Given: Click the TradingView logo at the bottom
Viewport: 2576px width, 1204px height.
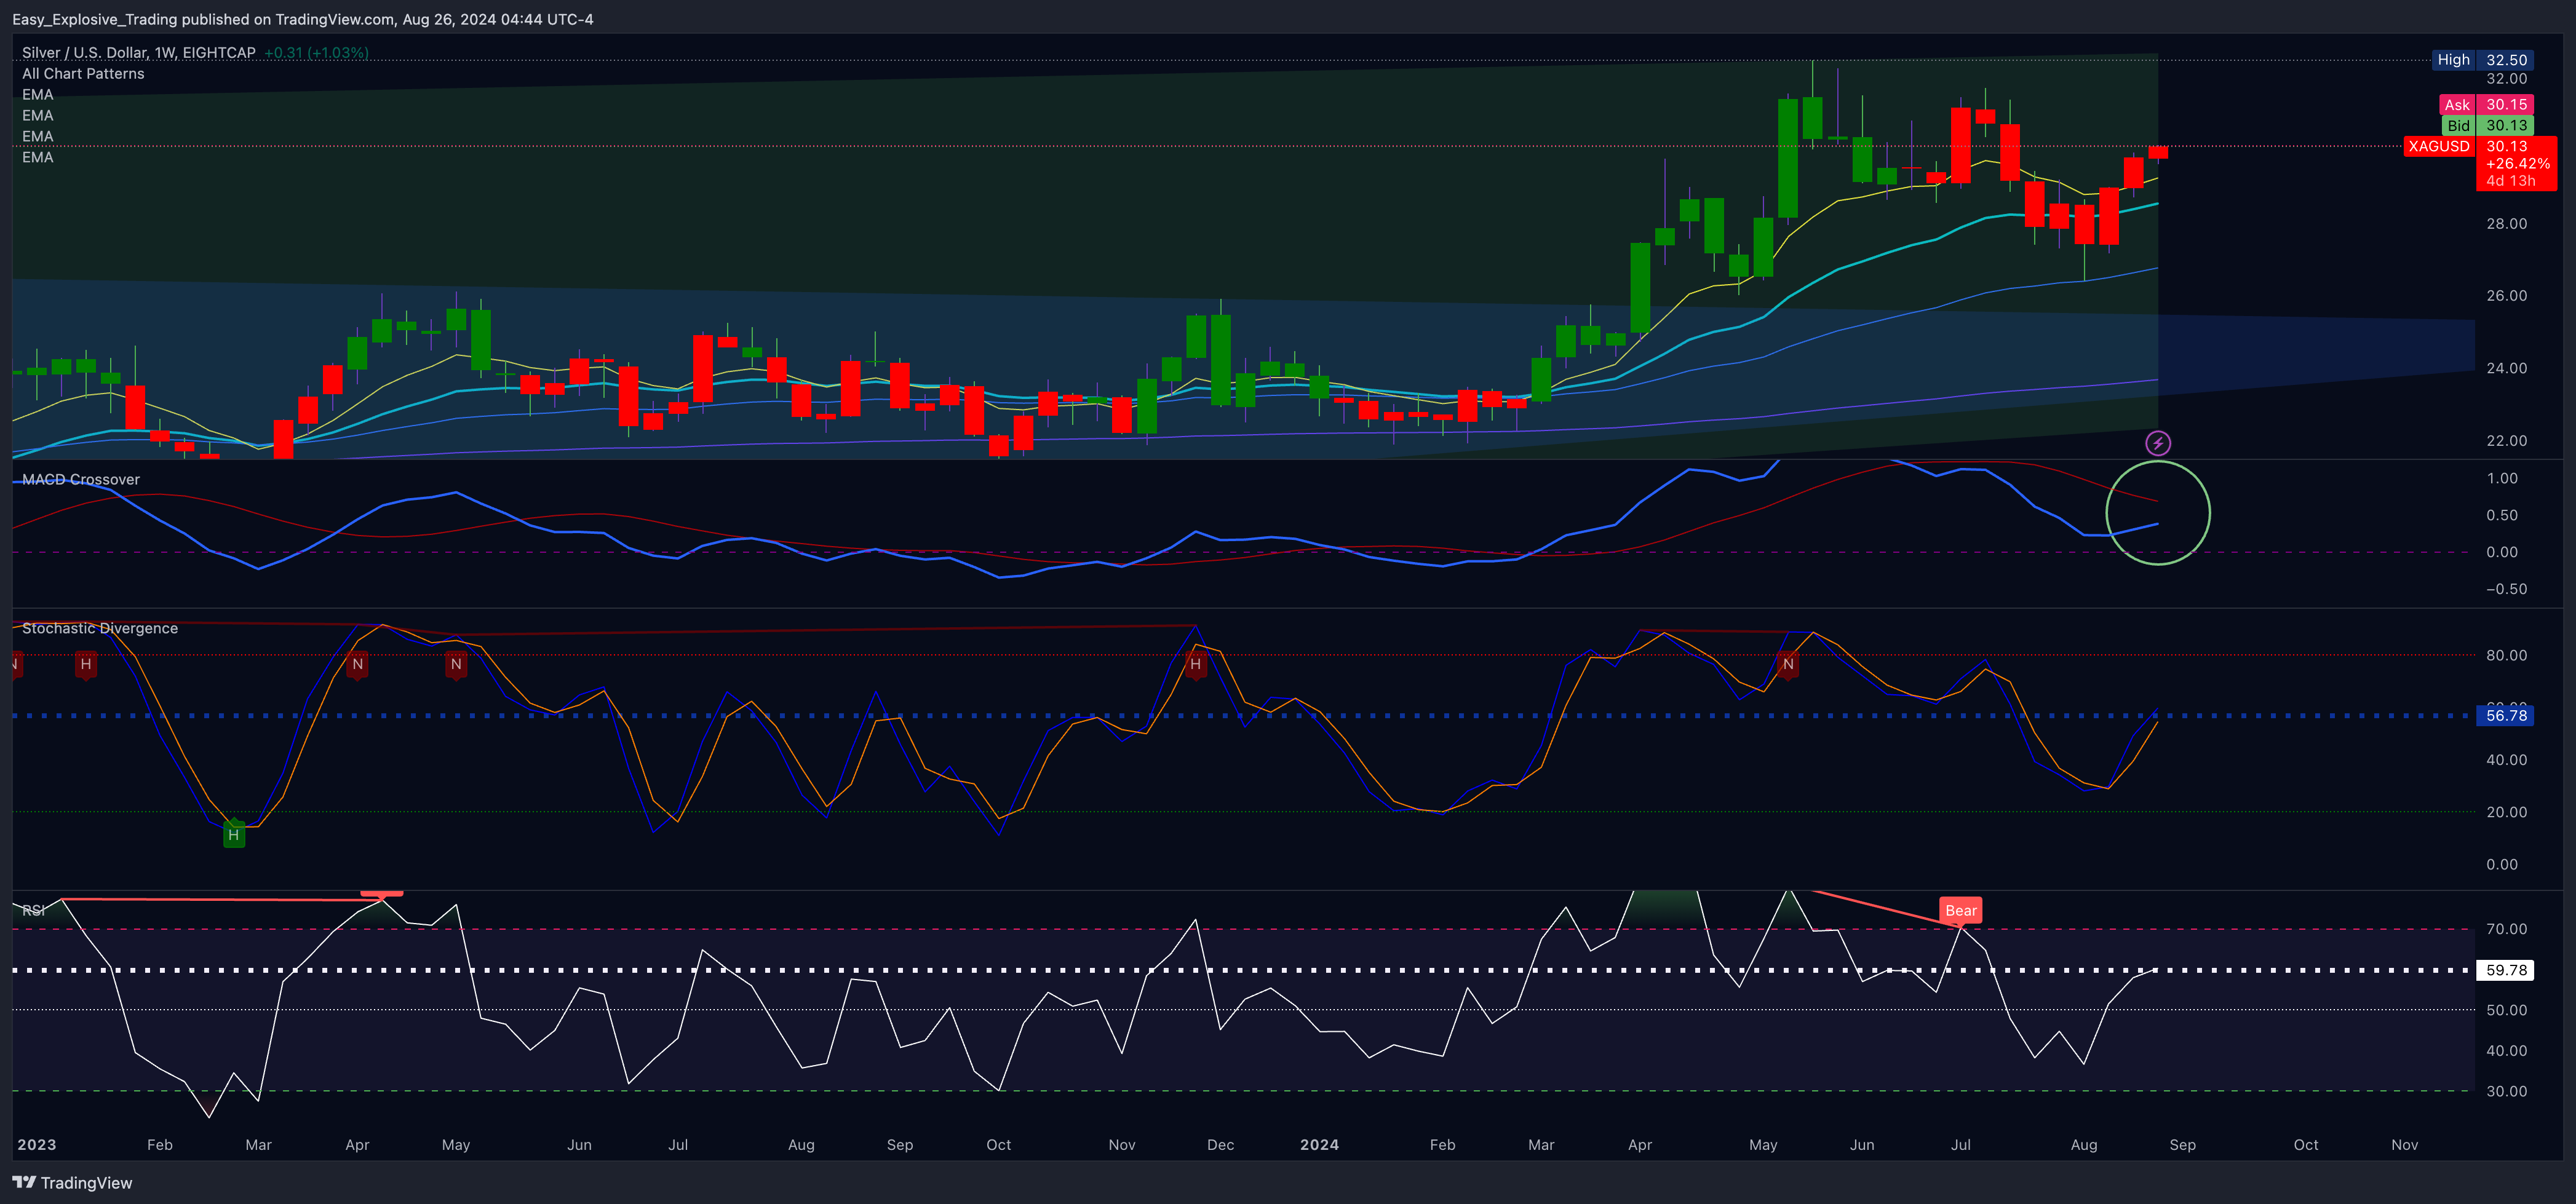Looking at the screenshot, I should pyautogui.click(x=72, y=1183).
